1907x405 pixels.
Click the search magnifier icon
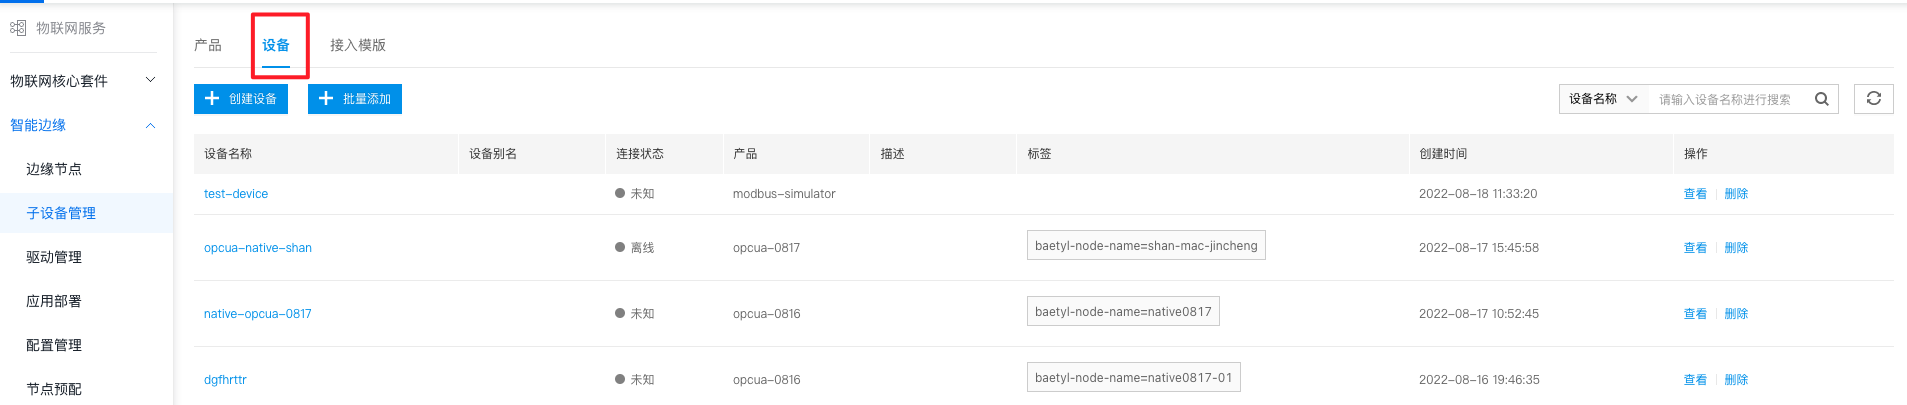pos(1821,99)
